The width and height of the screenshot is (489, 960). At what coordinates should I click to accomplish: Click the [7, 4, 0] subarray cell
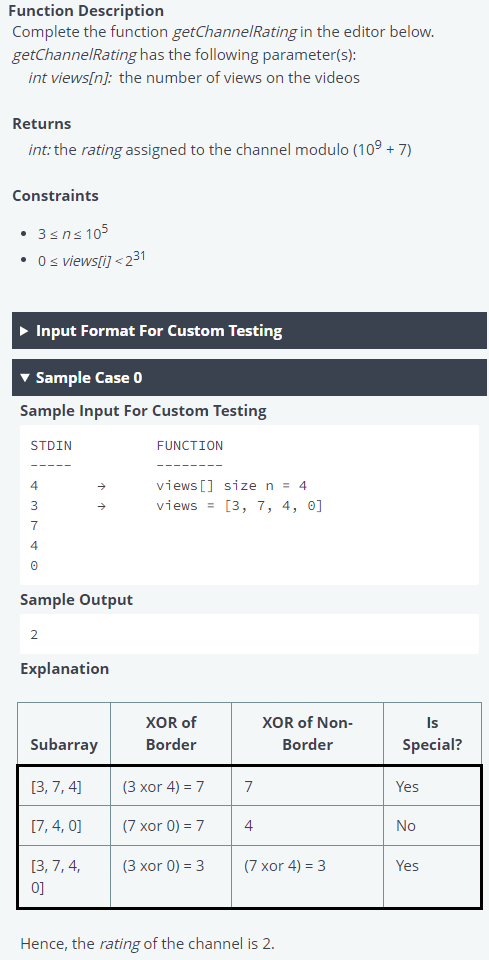pyautogui.click(x=56, y=826)
